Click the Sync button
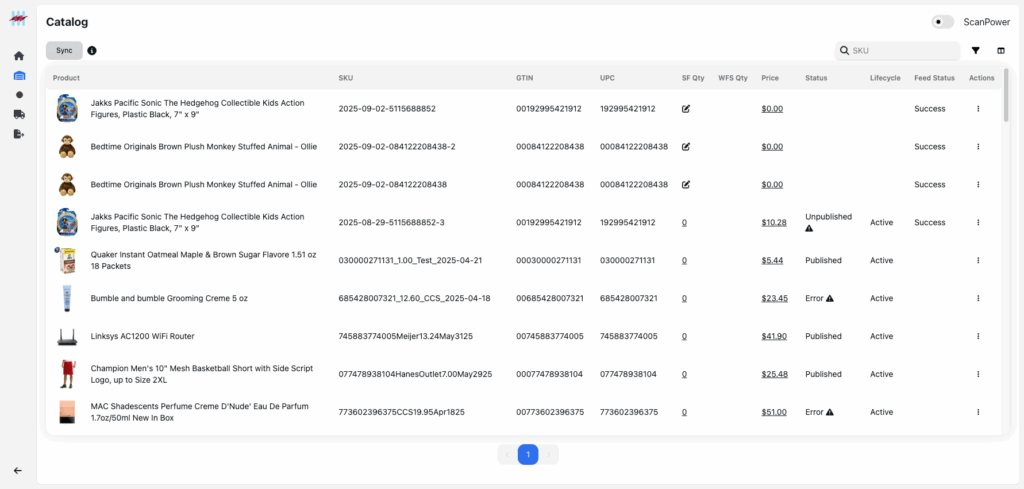Screen dimensions: 1024x489 [64, 50]
